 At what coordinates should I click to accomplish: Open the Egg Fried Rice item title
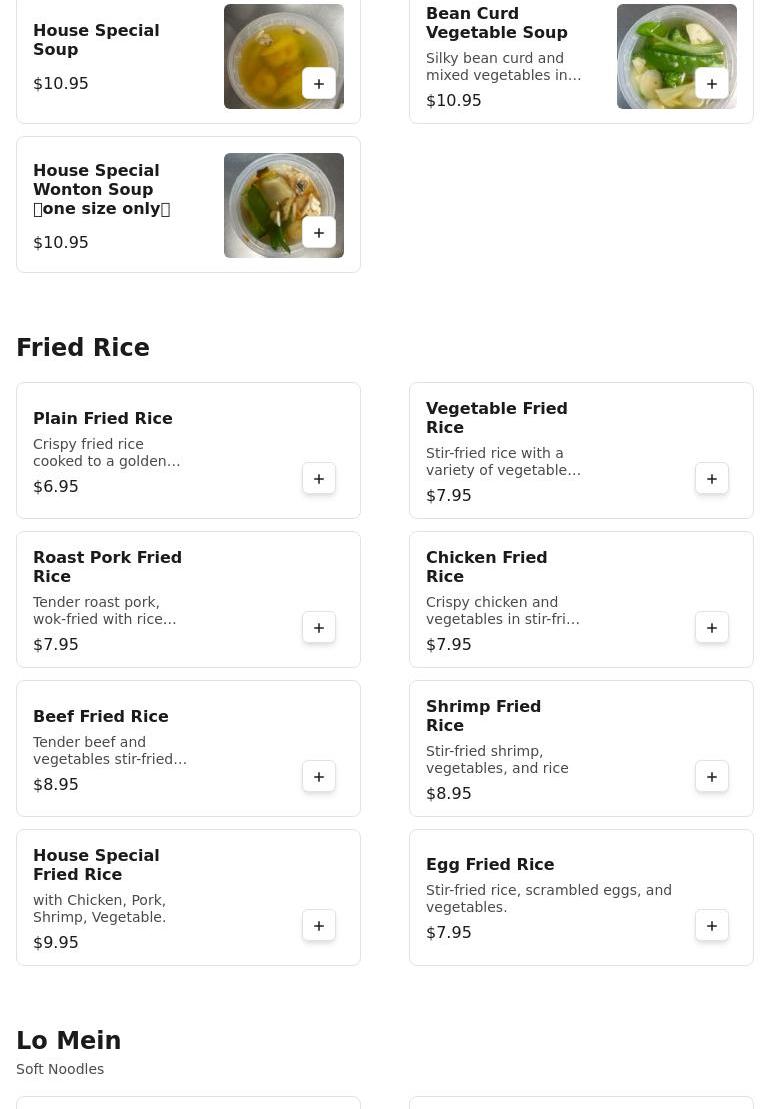point(490,865)
